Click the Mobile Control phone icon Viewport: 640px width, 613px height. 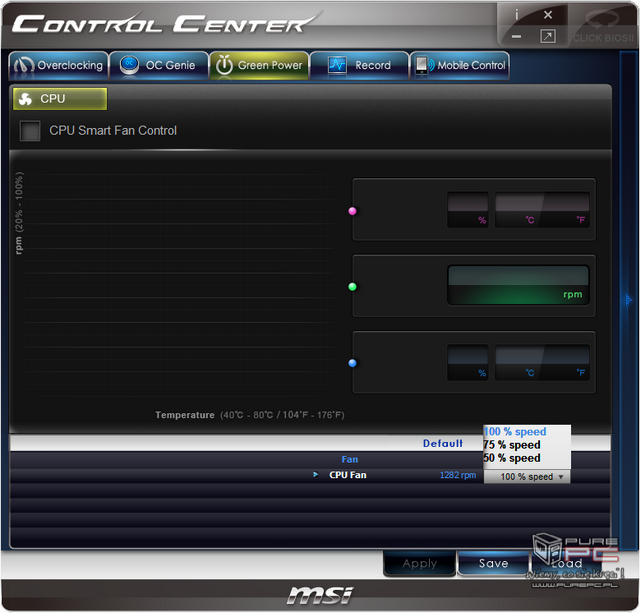point(424,65)
